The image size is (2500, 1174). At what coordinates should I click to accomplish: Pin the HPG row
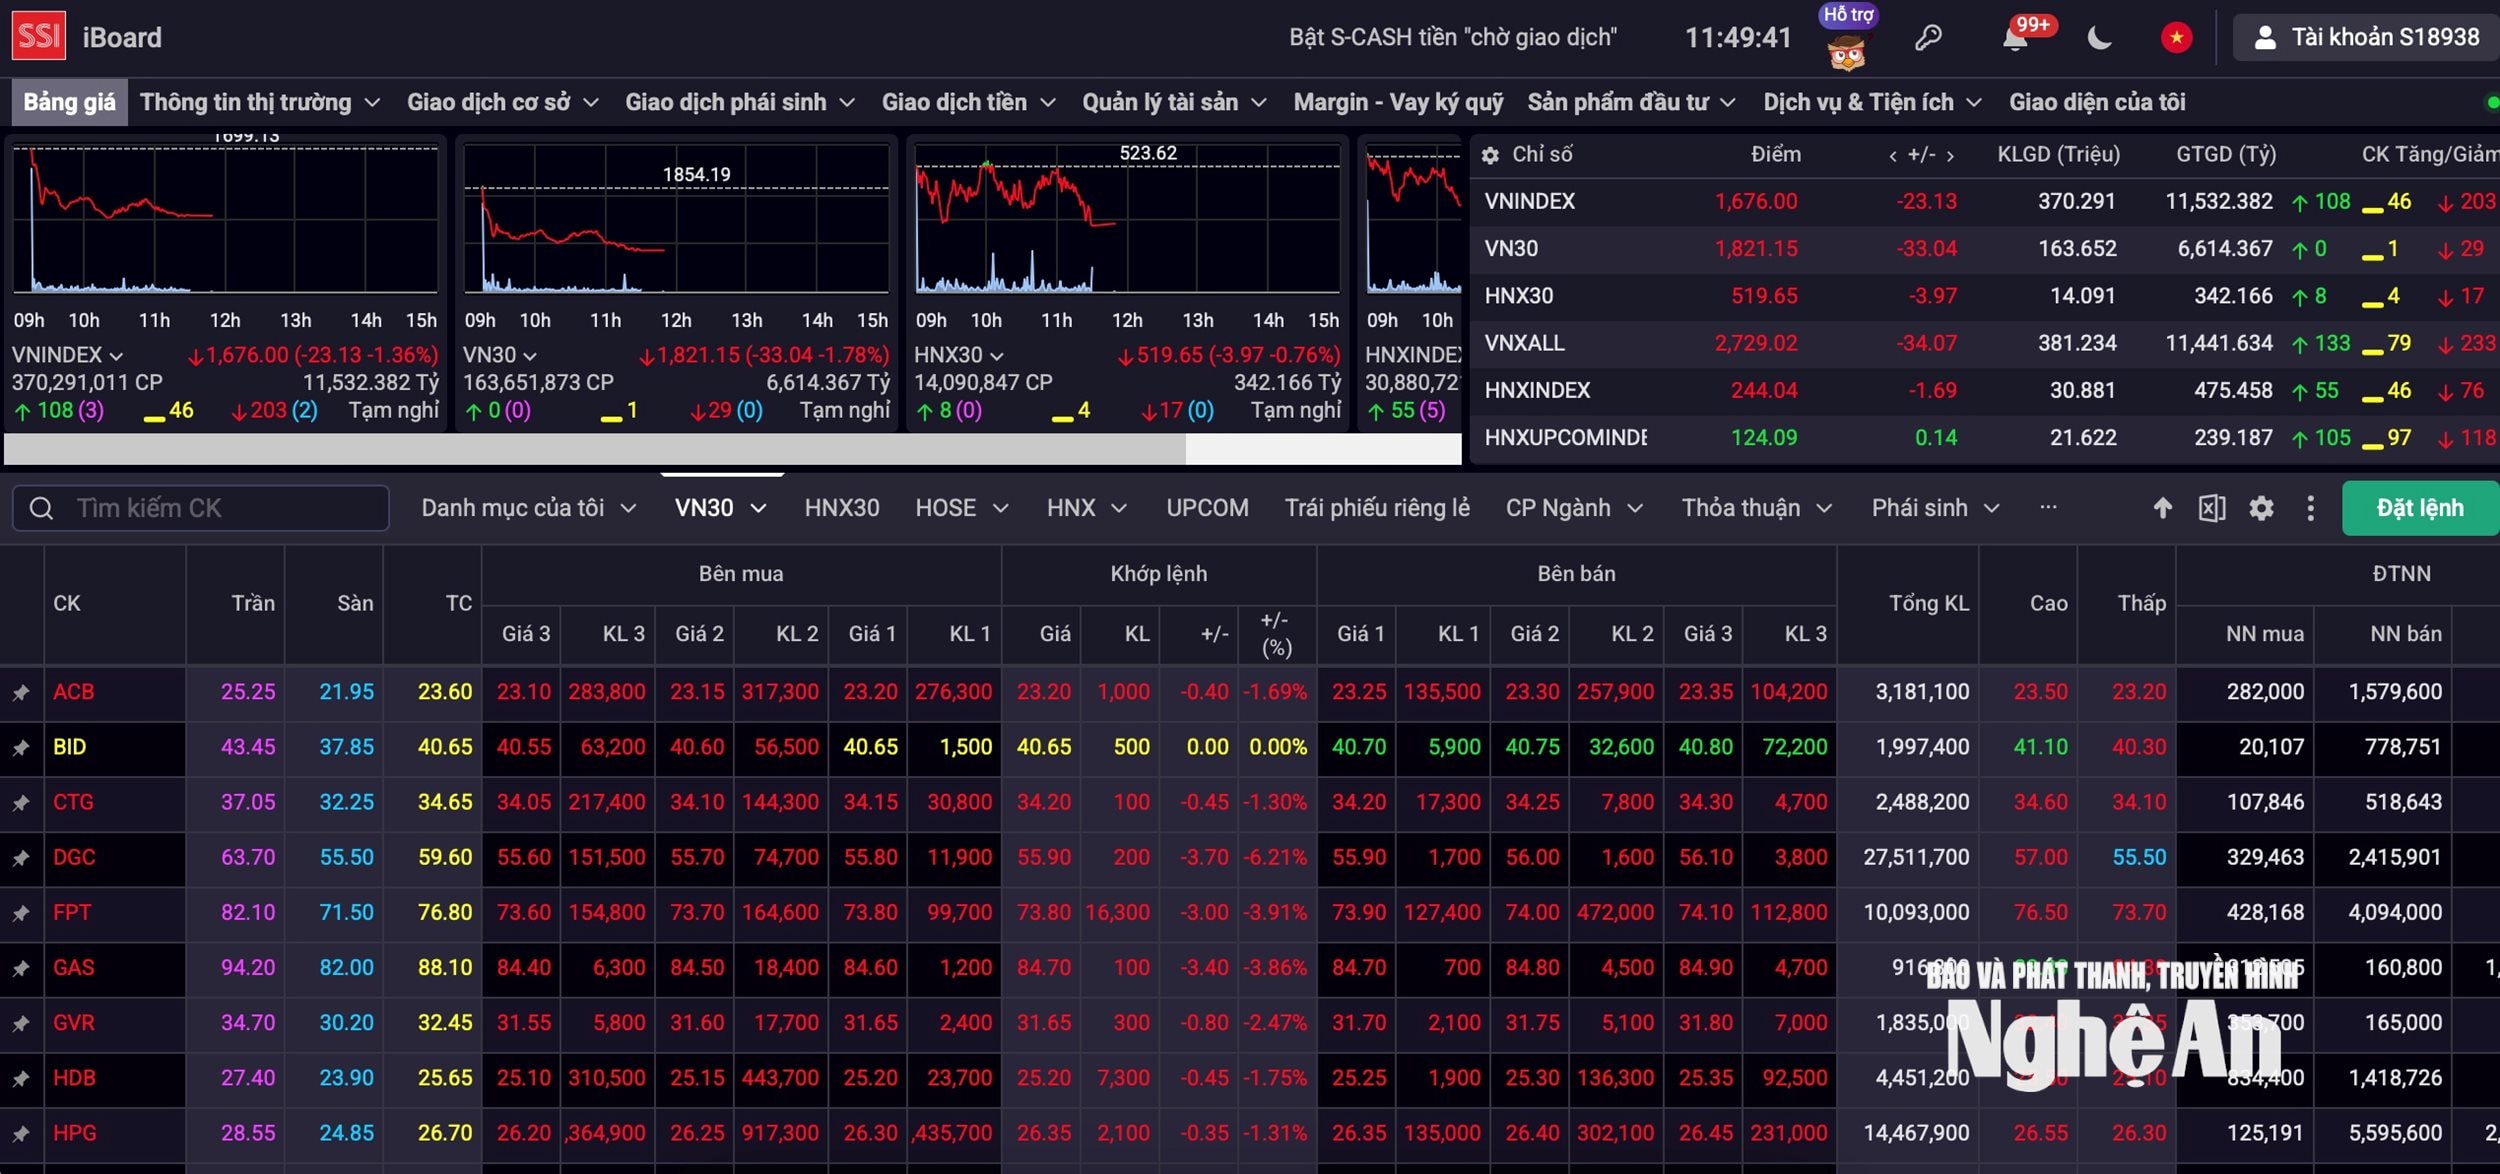[21, 1133]
